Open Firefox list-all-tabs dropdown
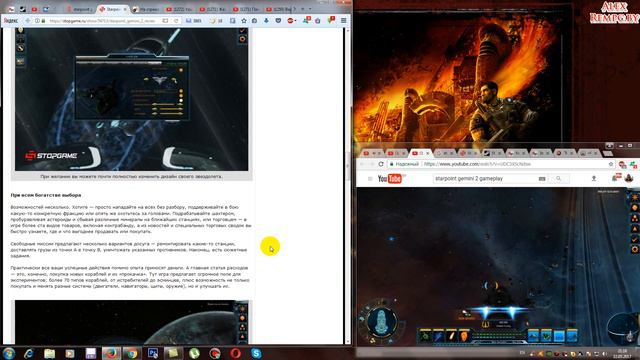 [x=310, y=9]
